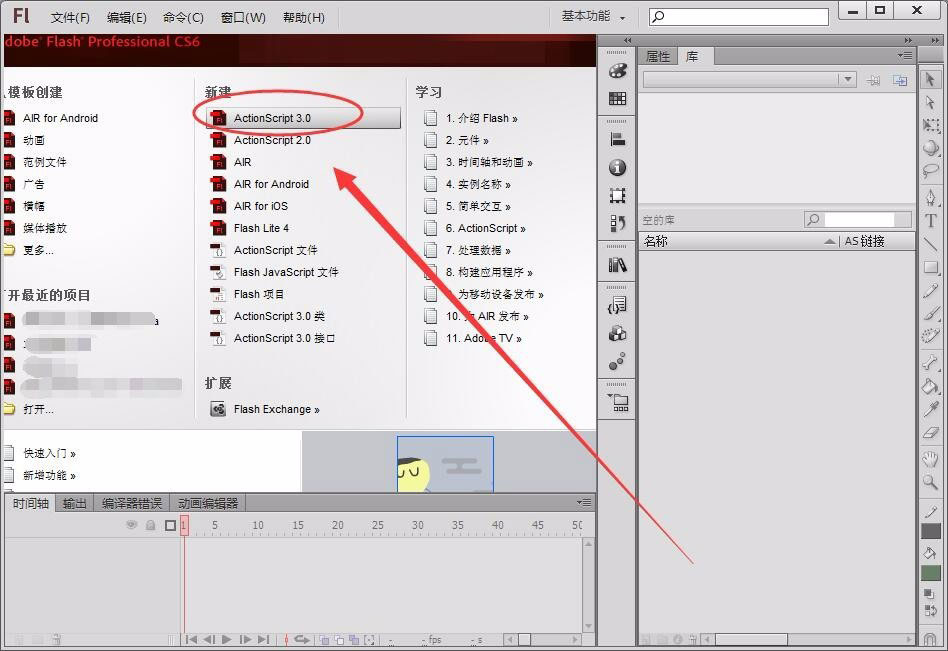
Task: Open the Align panel icon
Action: pos(617,139)
